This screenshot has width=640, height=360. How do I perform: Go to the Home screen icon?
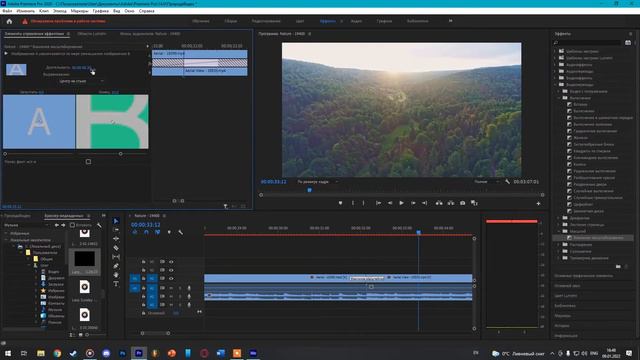point(9,21)
